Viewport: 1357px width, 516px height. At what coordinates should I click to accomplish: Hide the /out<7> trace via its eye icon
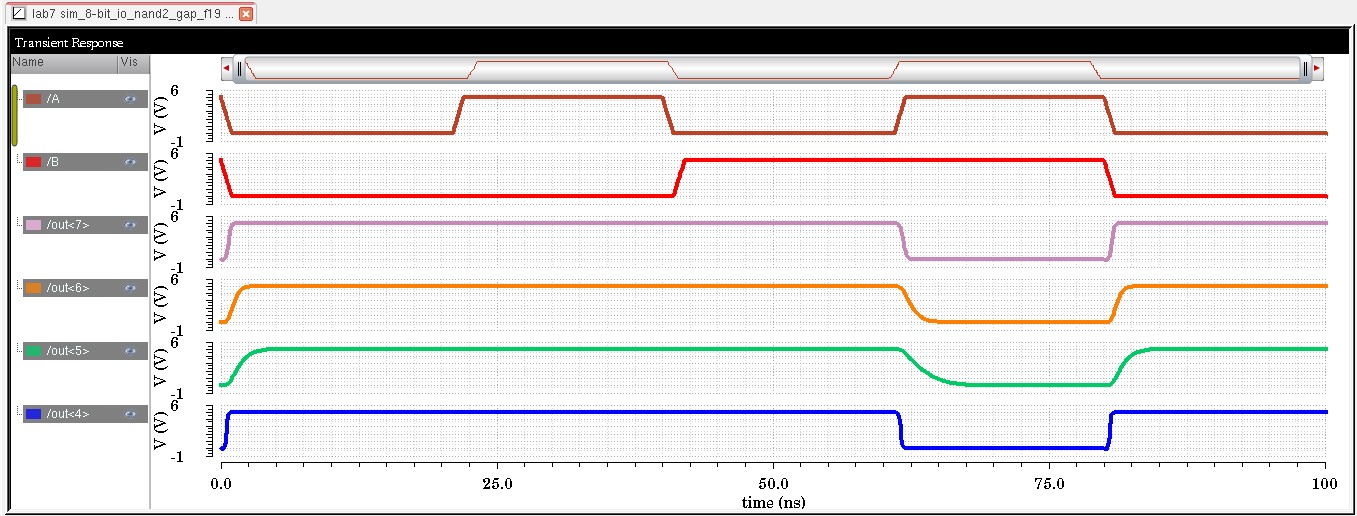click(x=129, y=225)
